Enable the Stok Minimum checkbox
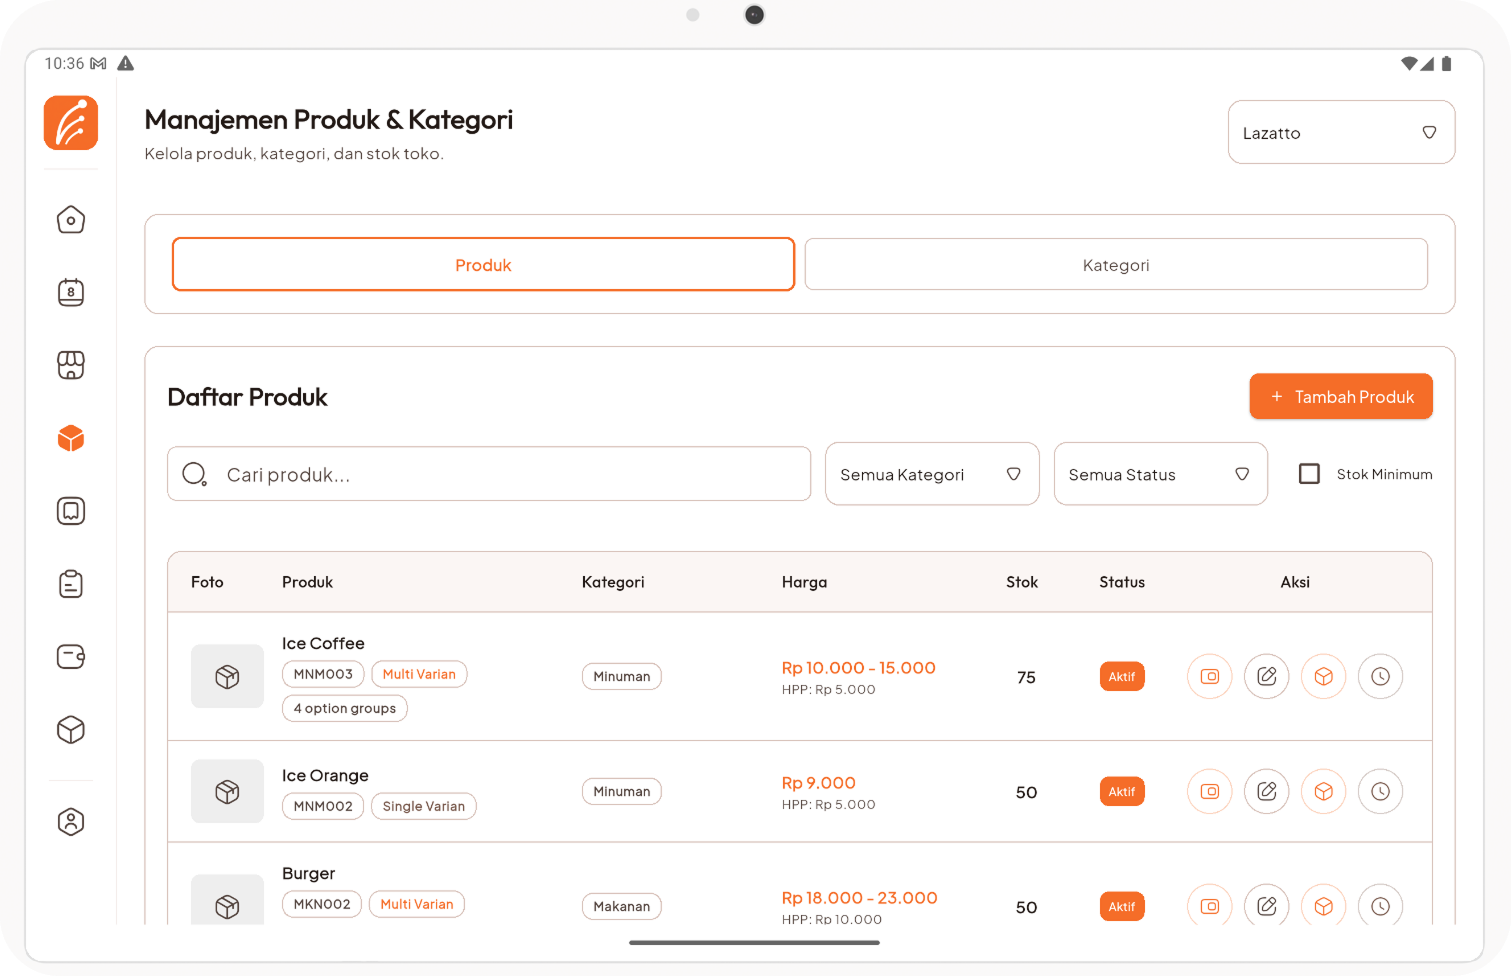This screenshot has height=976, width=1511. coord(1309,474)
